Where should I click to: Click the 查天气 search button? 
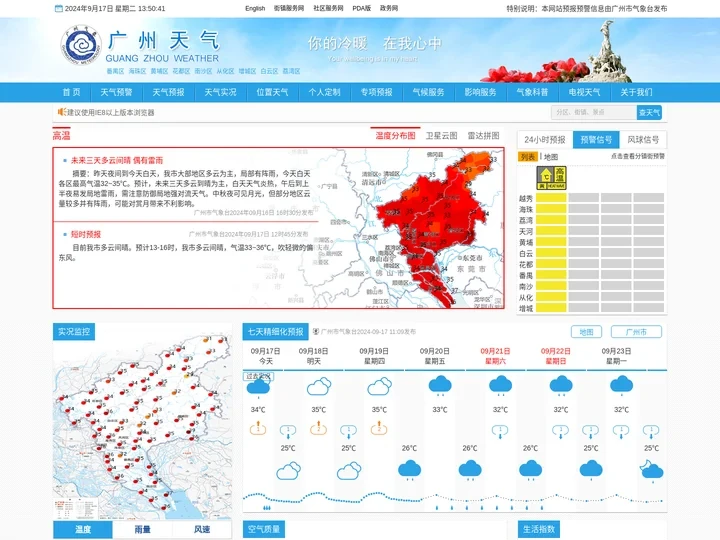(649, 112)
